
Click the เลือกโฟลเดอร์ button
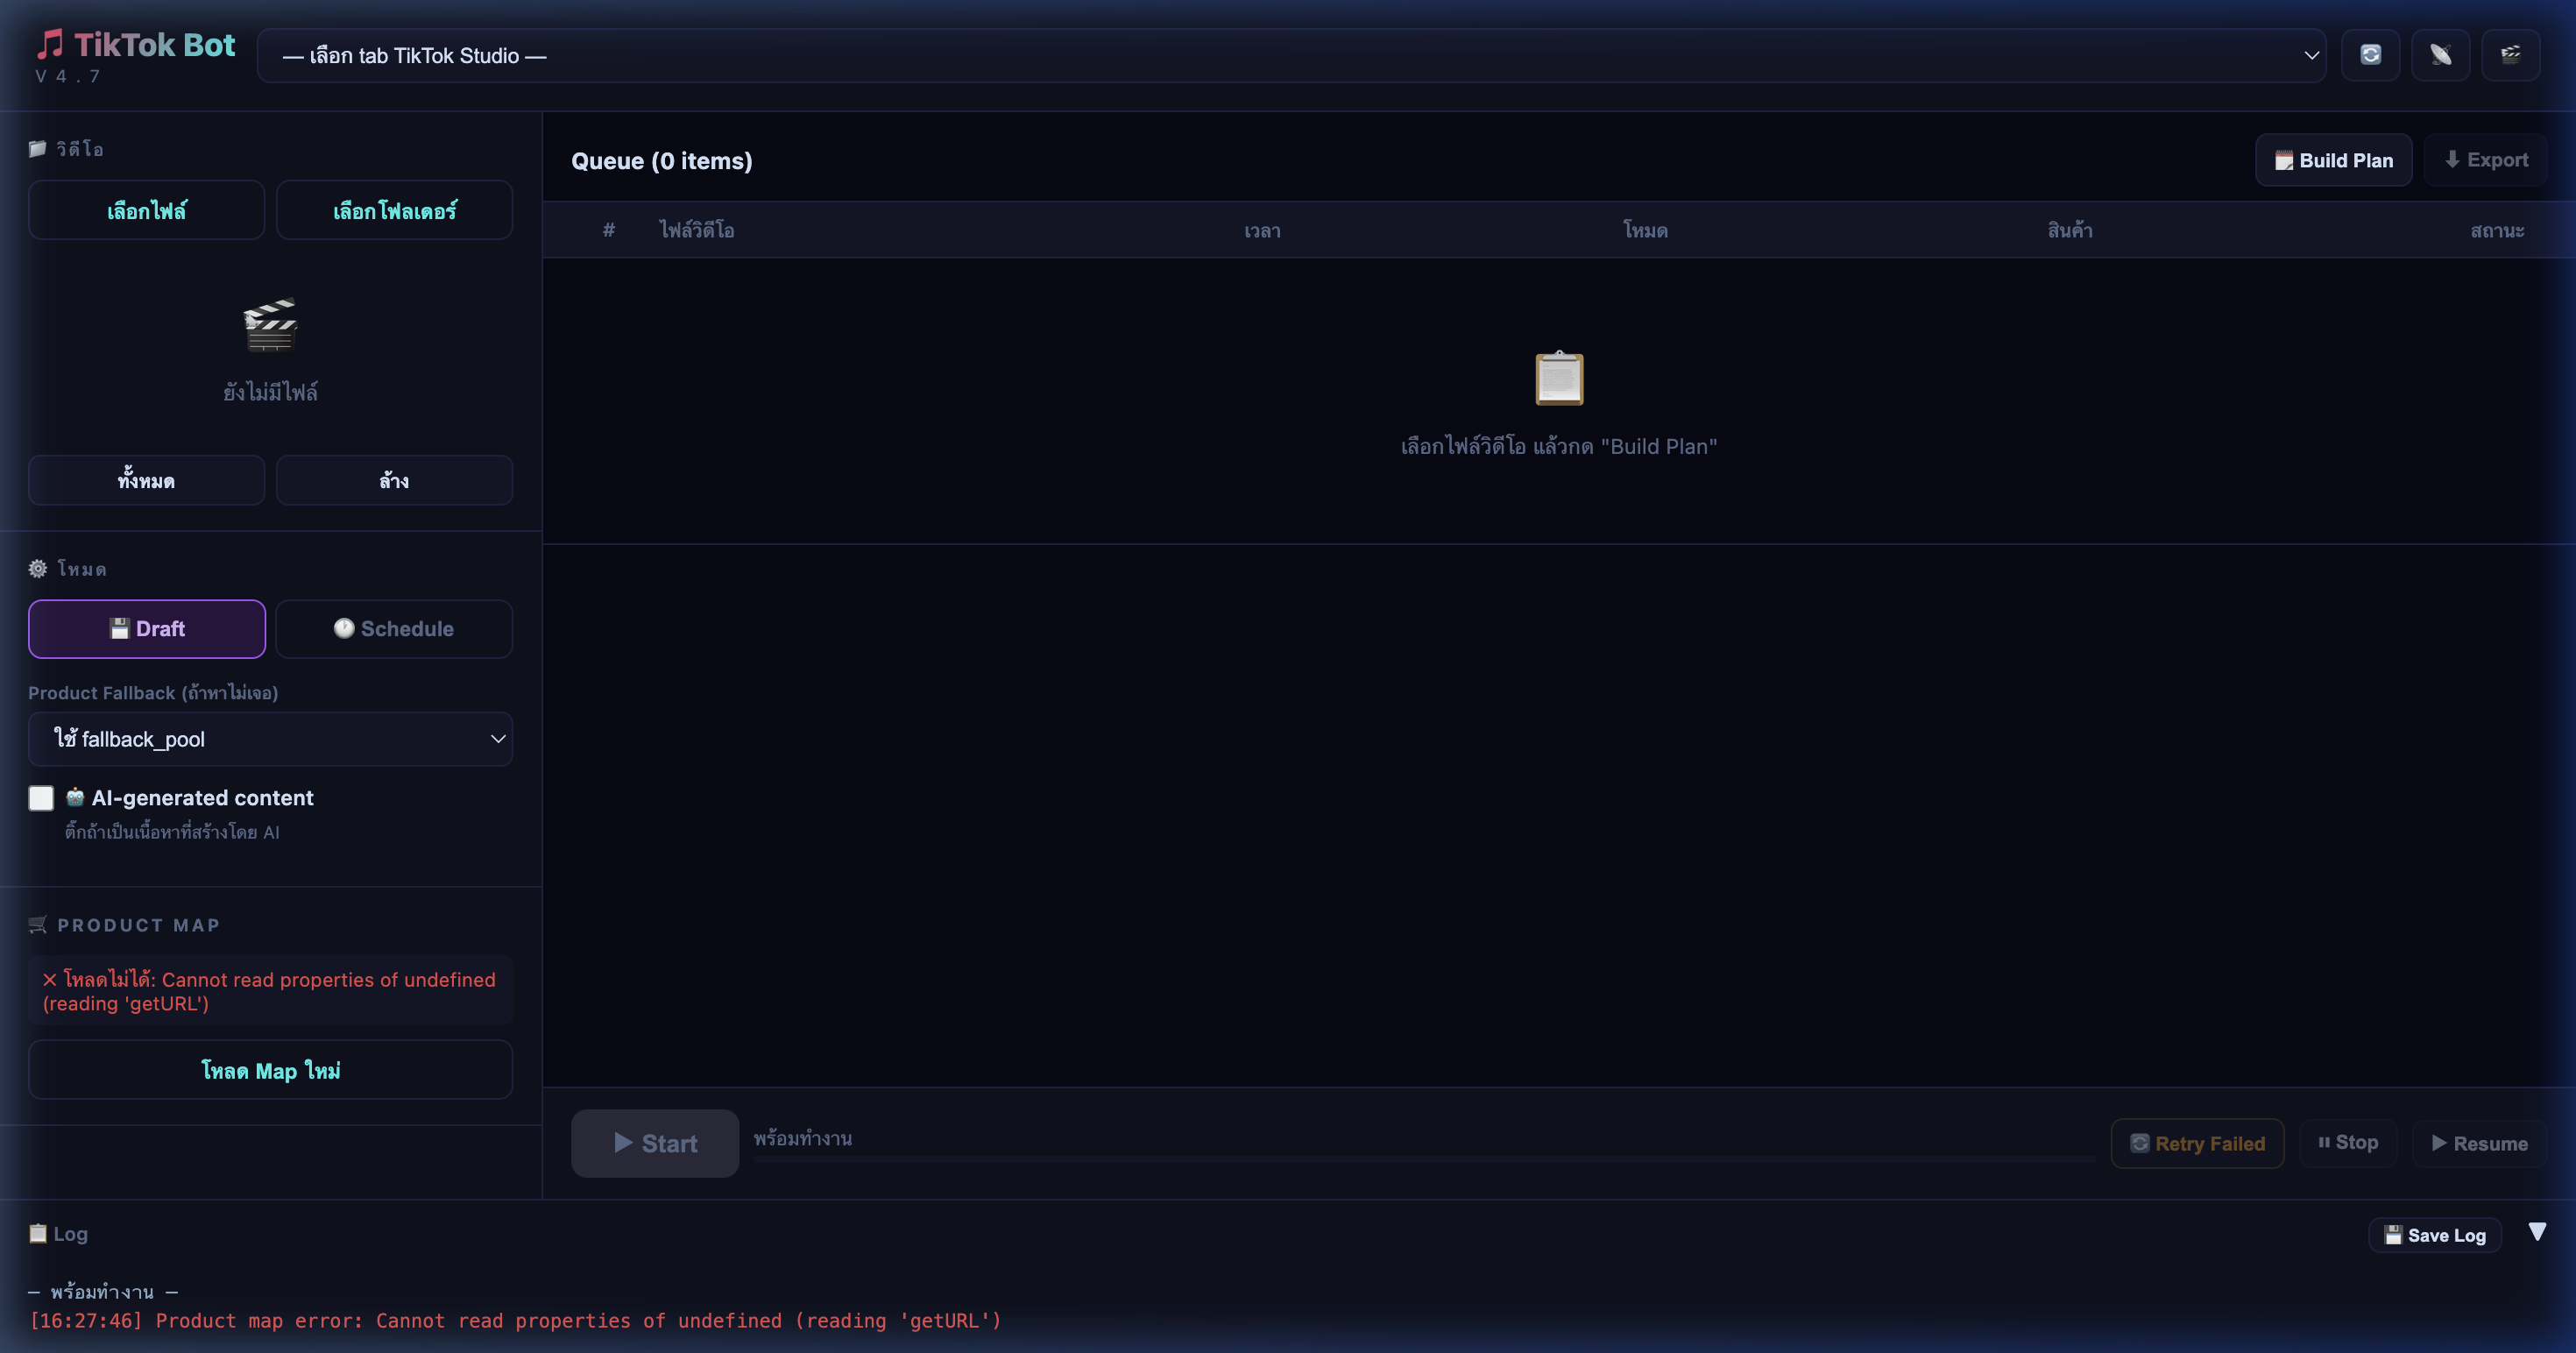[x=394, y=210]
